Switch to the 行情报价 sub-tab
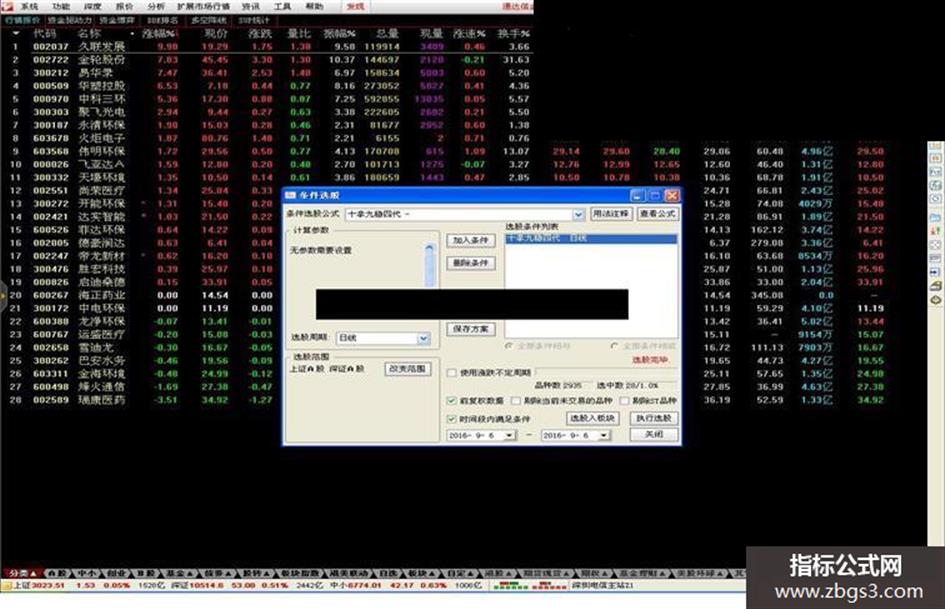The height and width of the screenshot is (609, 945). pos(22,20)
